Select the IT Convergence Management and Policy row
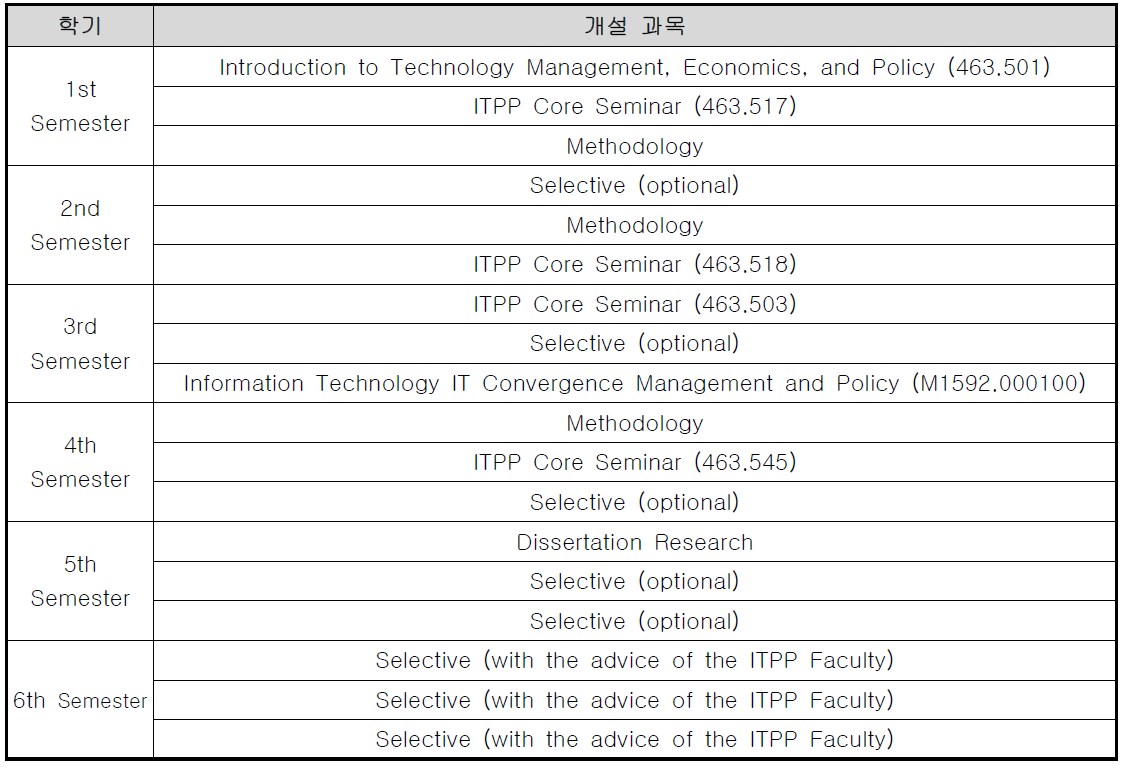The height and width of the screenshot is (768, 1129). (x=634, y=383)
